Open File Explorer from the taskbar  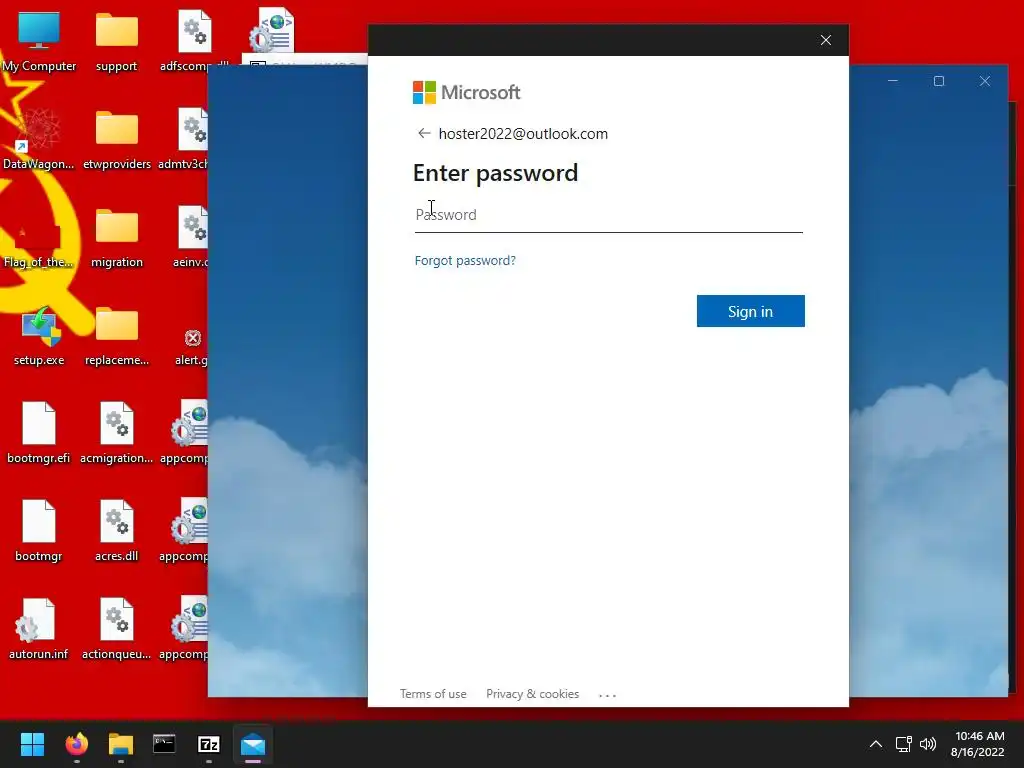pos(121,744)
